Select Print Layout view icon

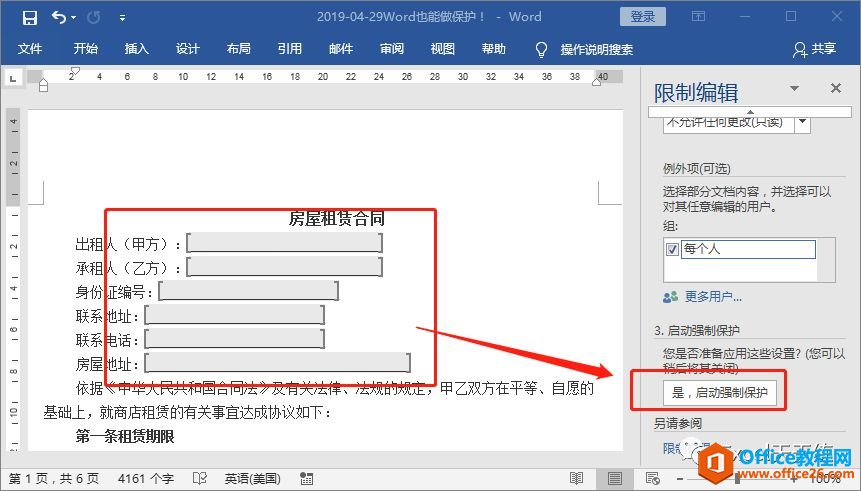coord(615,478)
